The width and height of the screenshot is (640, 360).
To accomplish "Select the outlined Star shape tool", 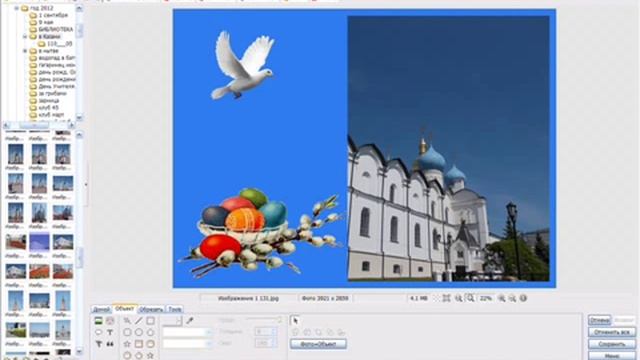I will pos(127,344).
